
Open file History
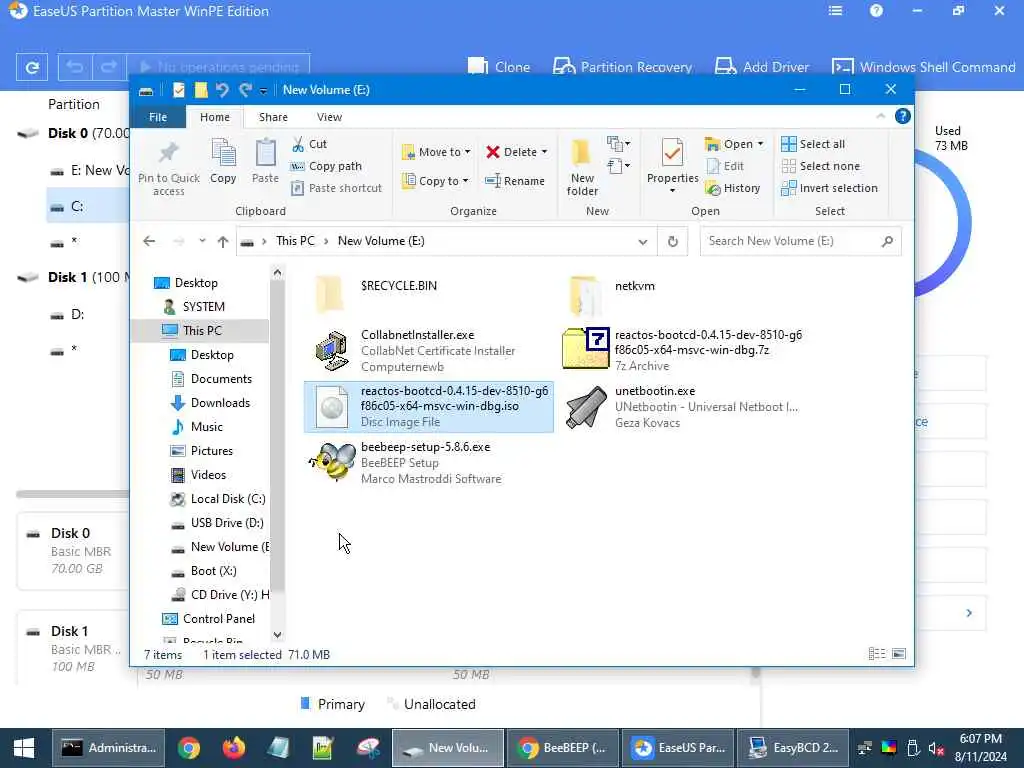tap(733, 188)
